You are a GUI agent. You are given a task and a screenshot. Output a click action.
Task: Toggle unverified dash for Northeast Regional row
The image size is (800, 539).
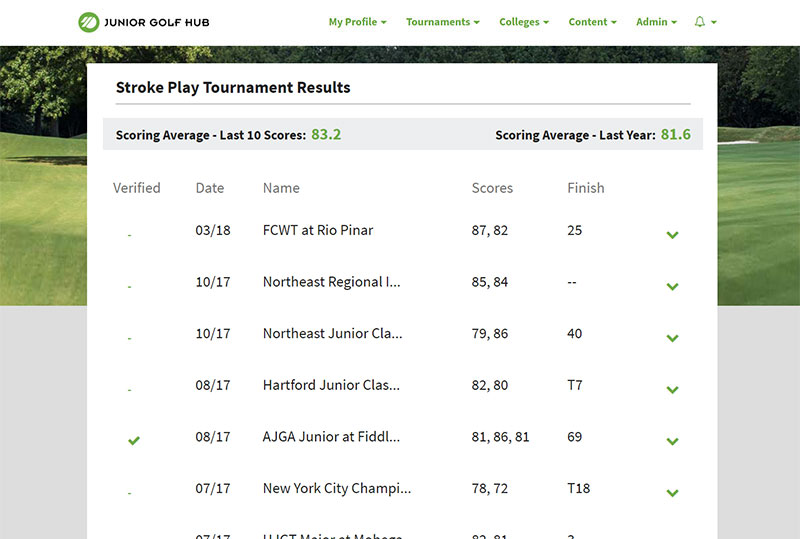129,287
